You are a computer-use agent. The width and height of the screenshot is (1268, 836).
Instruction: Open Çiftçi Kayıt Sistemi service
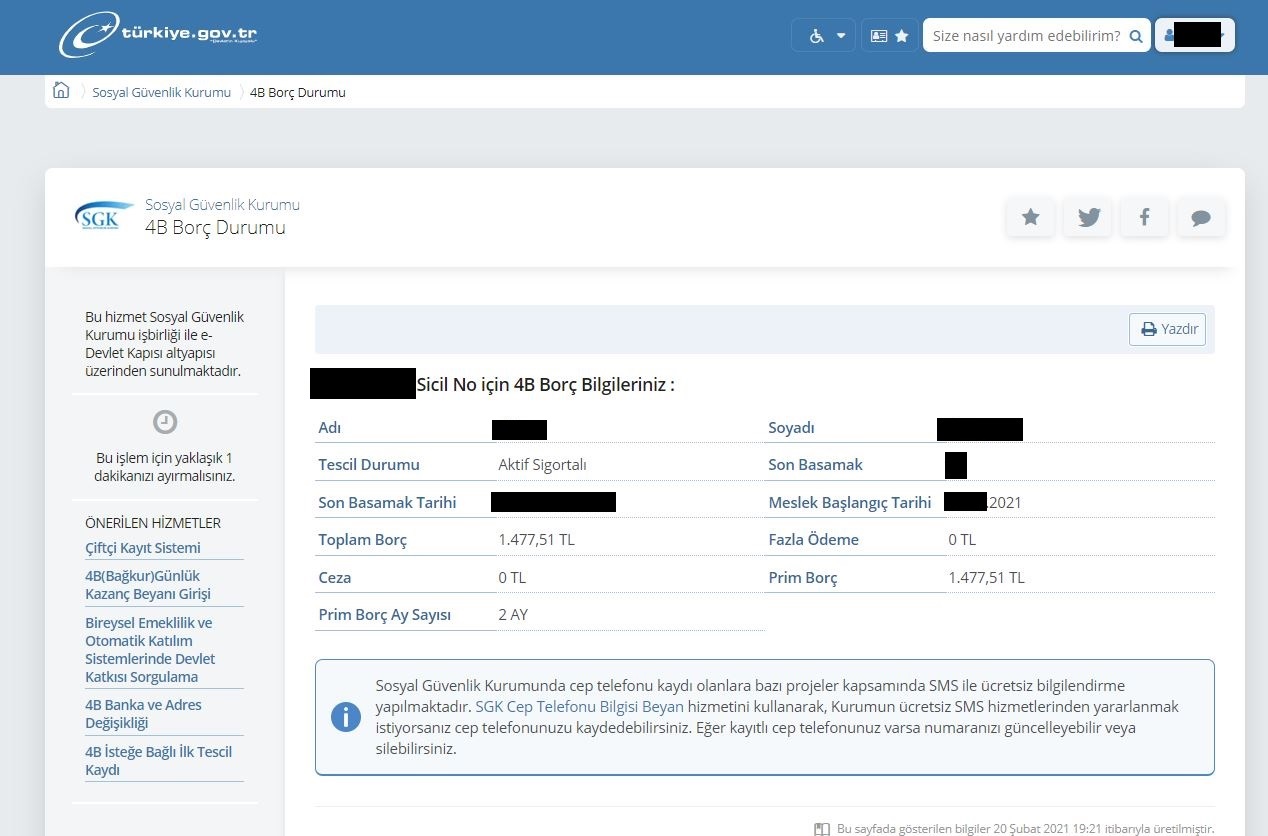pos(143,548)
